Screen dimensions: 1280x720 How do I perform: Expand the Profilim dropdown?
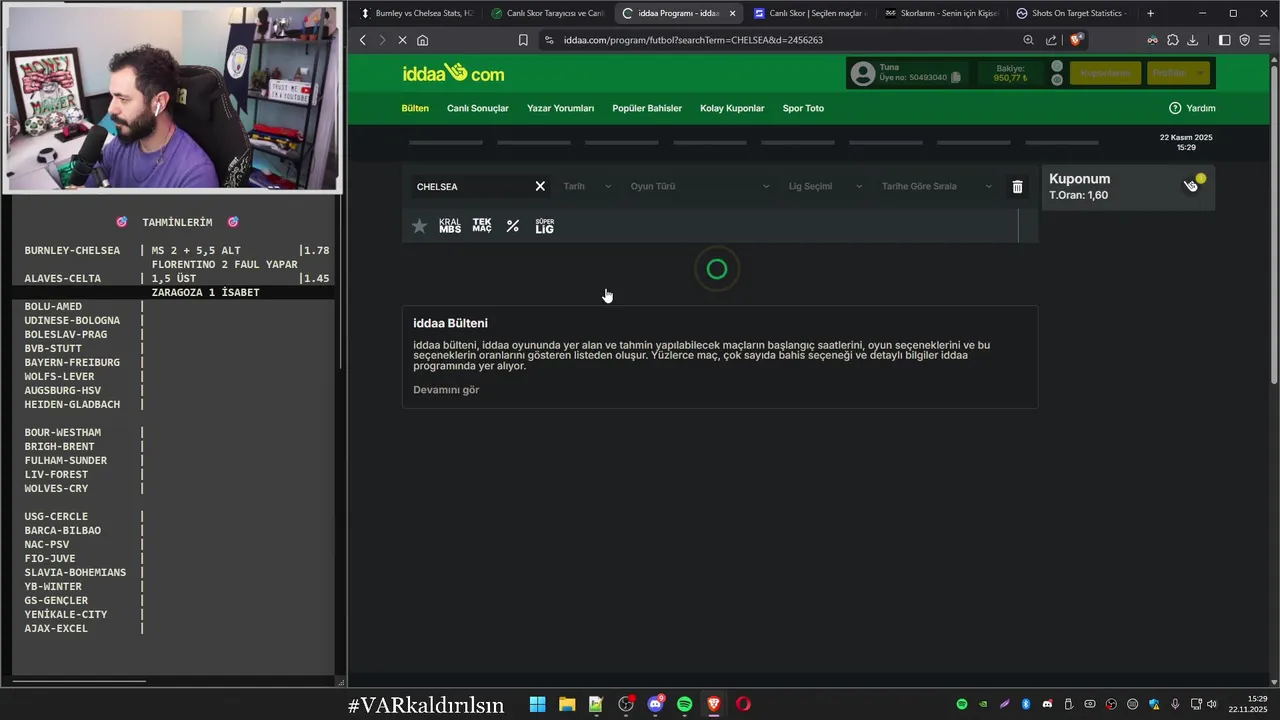[x=1178, y=73]
